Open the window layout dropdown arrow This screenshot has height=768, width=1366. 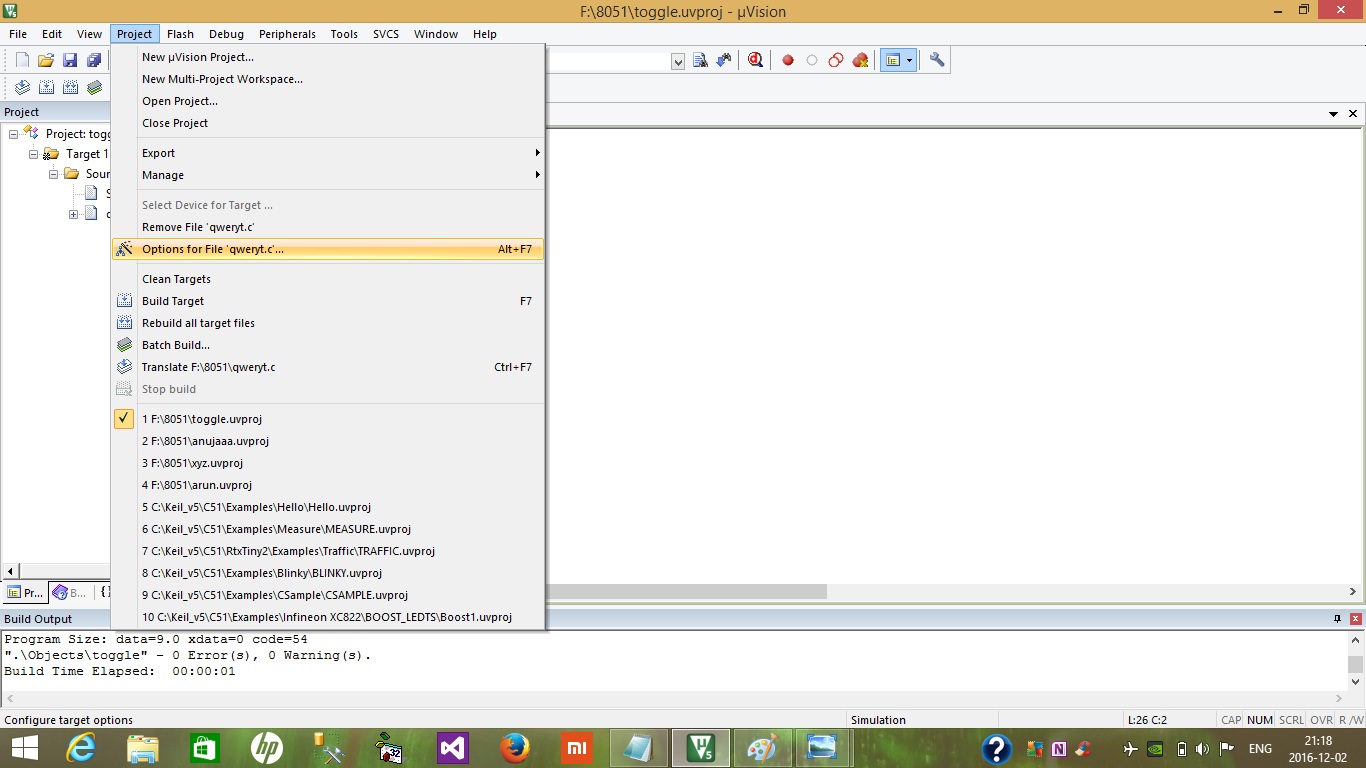click(x=909, y=59)
